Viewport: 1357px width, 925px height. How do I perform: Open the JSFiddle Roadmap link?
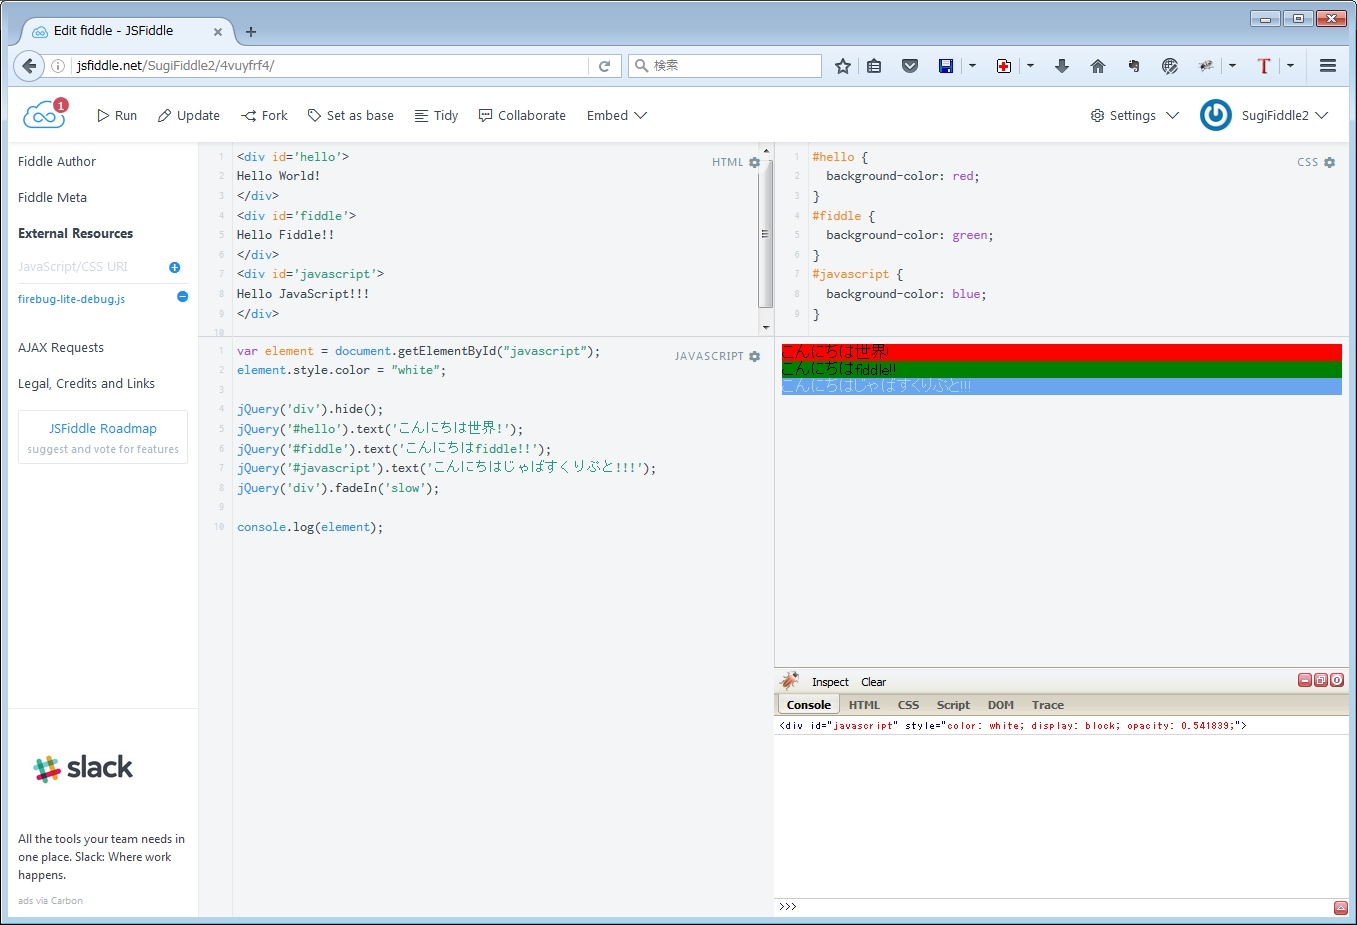(103, 428)
